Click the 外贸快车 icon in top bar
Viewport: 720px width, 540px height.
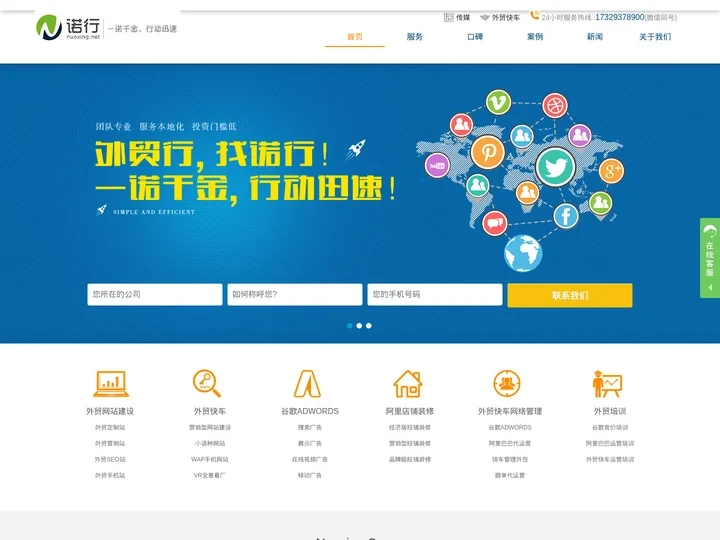[484, 17]
